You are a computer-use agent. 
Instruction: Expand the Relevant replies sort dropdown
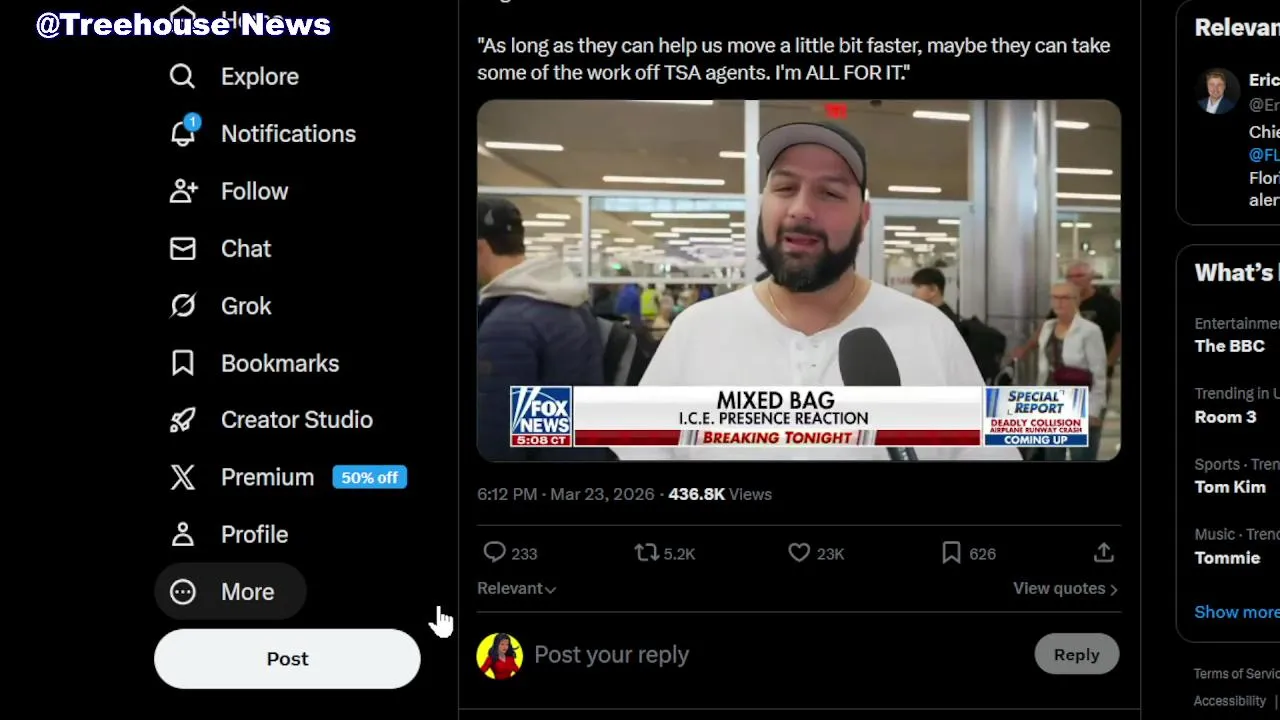pos(516,588)
